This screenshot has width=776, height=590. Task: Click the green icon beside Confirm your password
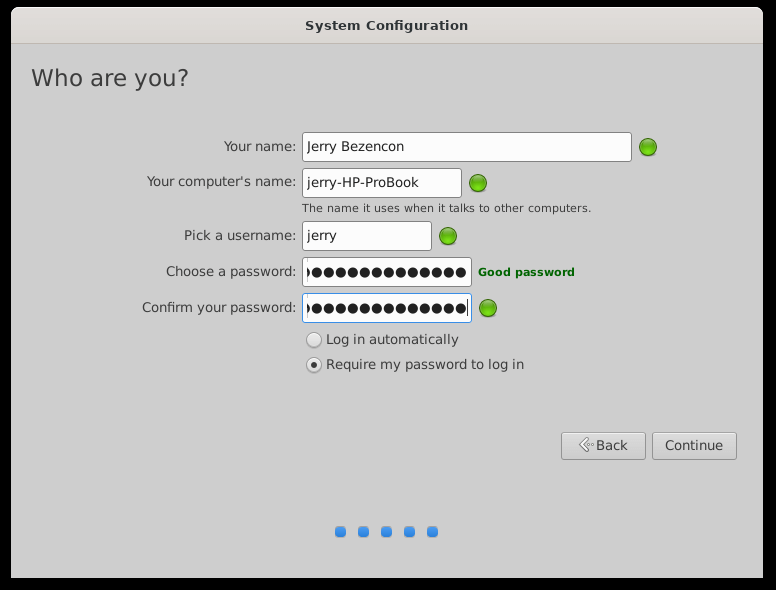(488, 308)
